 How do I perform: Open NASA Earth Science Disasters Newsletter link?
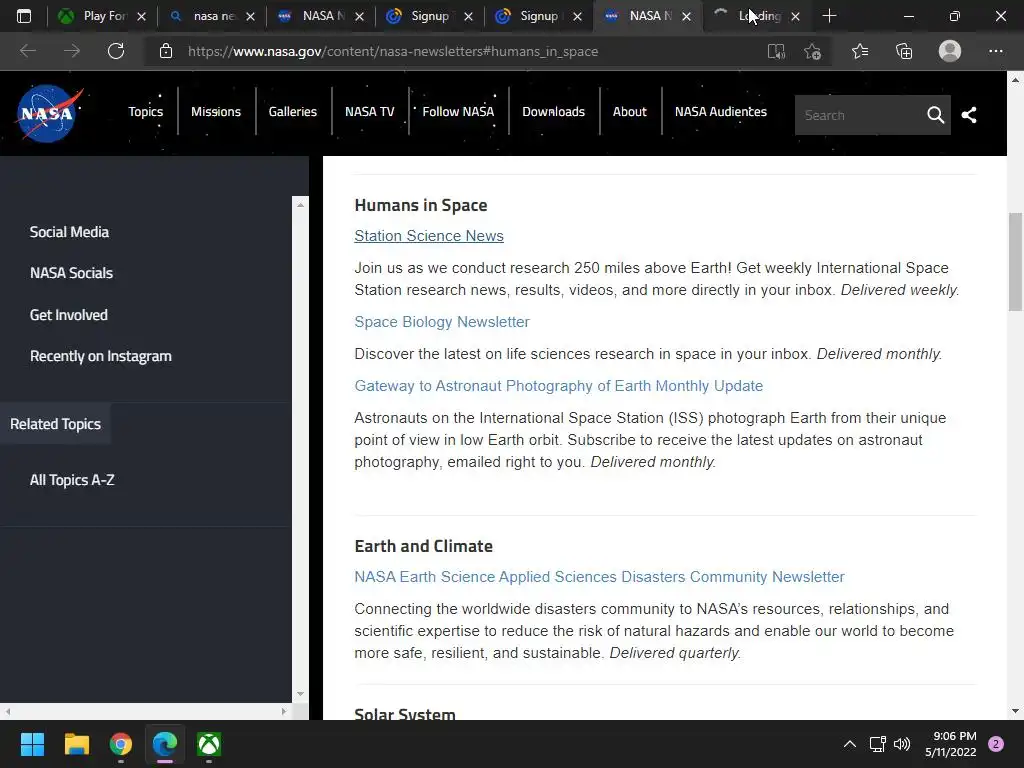click(599, 577)
